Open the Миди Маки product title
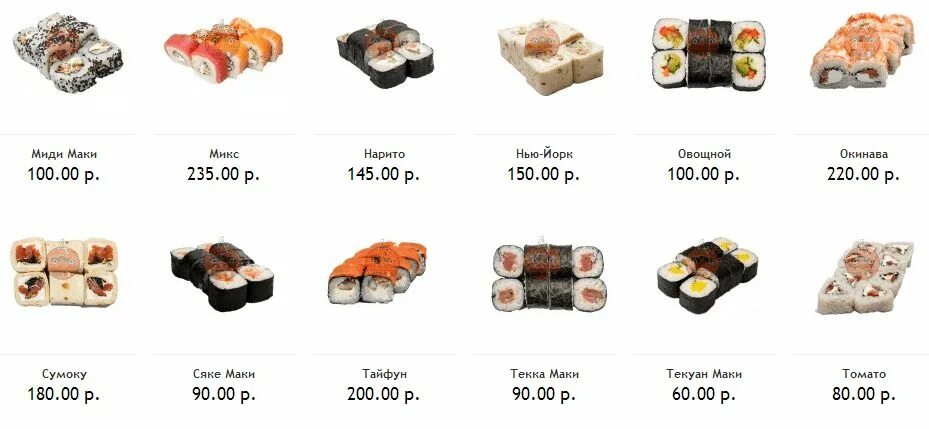 pos(64,154)
